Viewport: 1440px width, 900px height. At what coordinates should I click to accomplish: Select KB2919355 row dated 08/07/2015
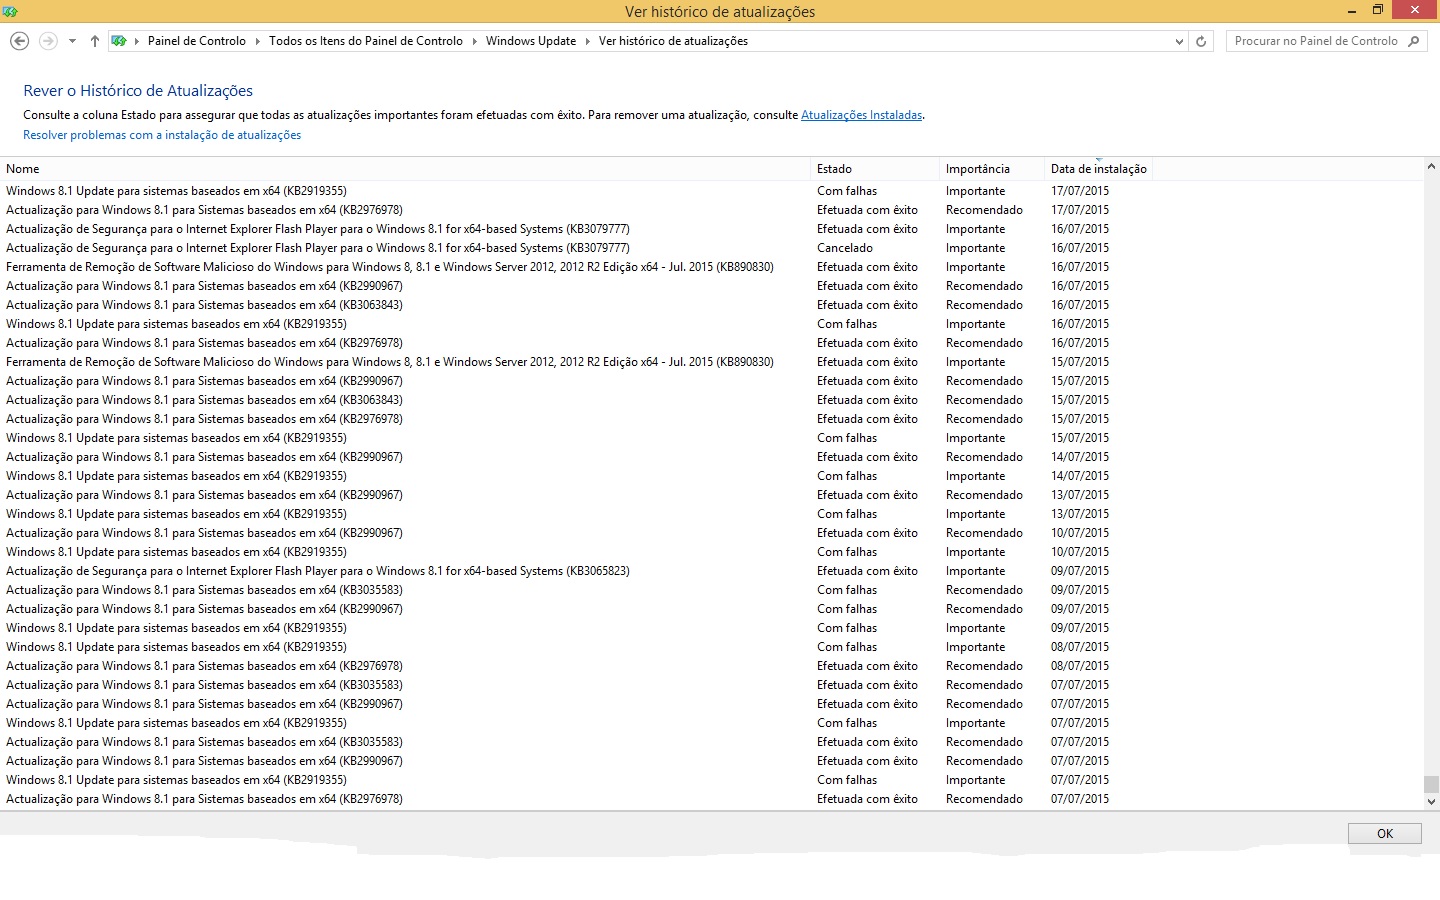click(x=711, y=647)
